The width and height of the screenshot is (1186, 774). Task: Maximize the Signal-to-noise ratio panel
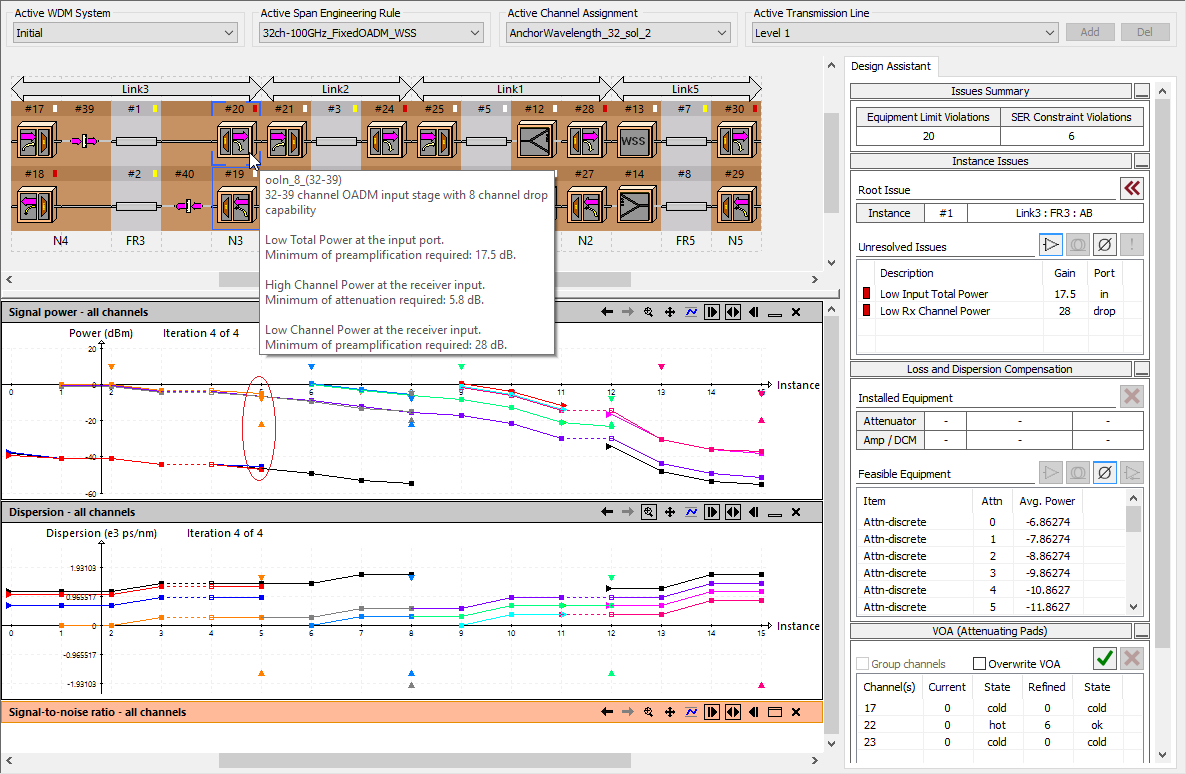(x=775, y=712)
